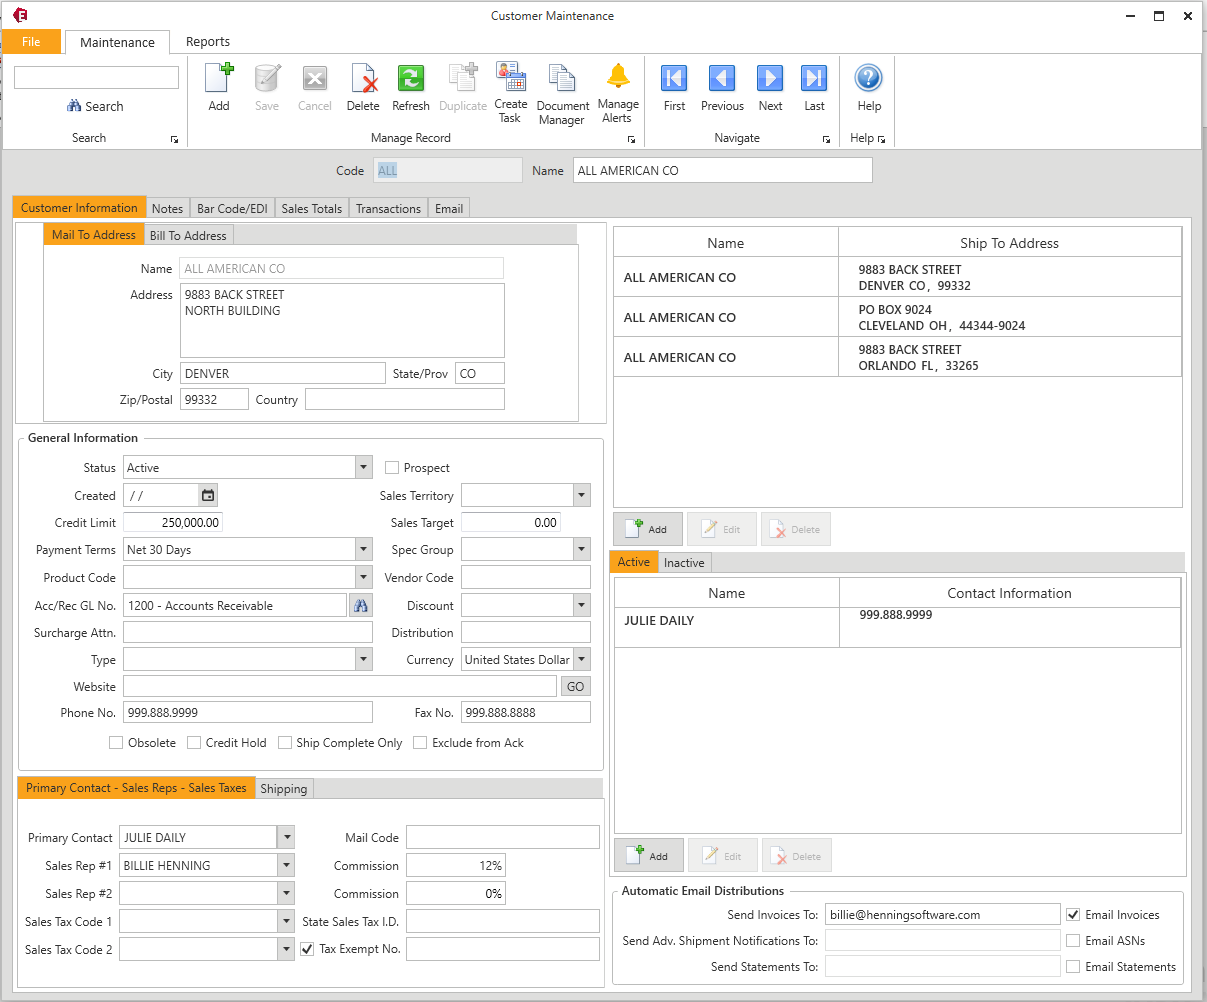Open the GL account lookup binoculars

[361, 605]
